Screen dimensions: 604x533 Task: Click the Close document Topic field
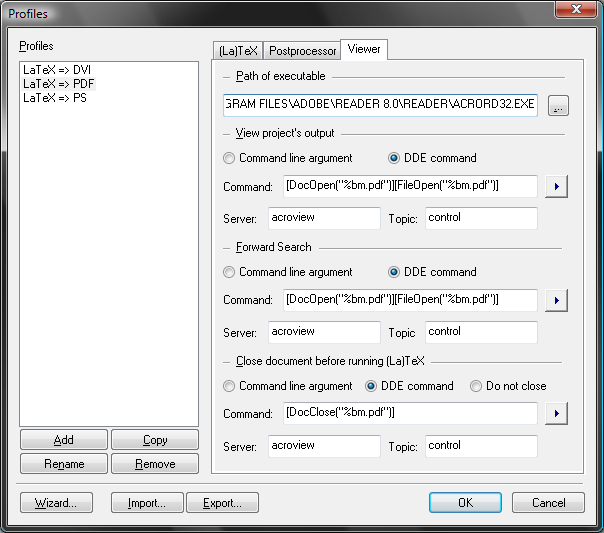[x=481, y=446]
